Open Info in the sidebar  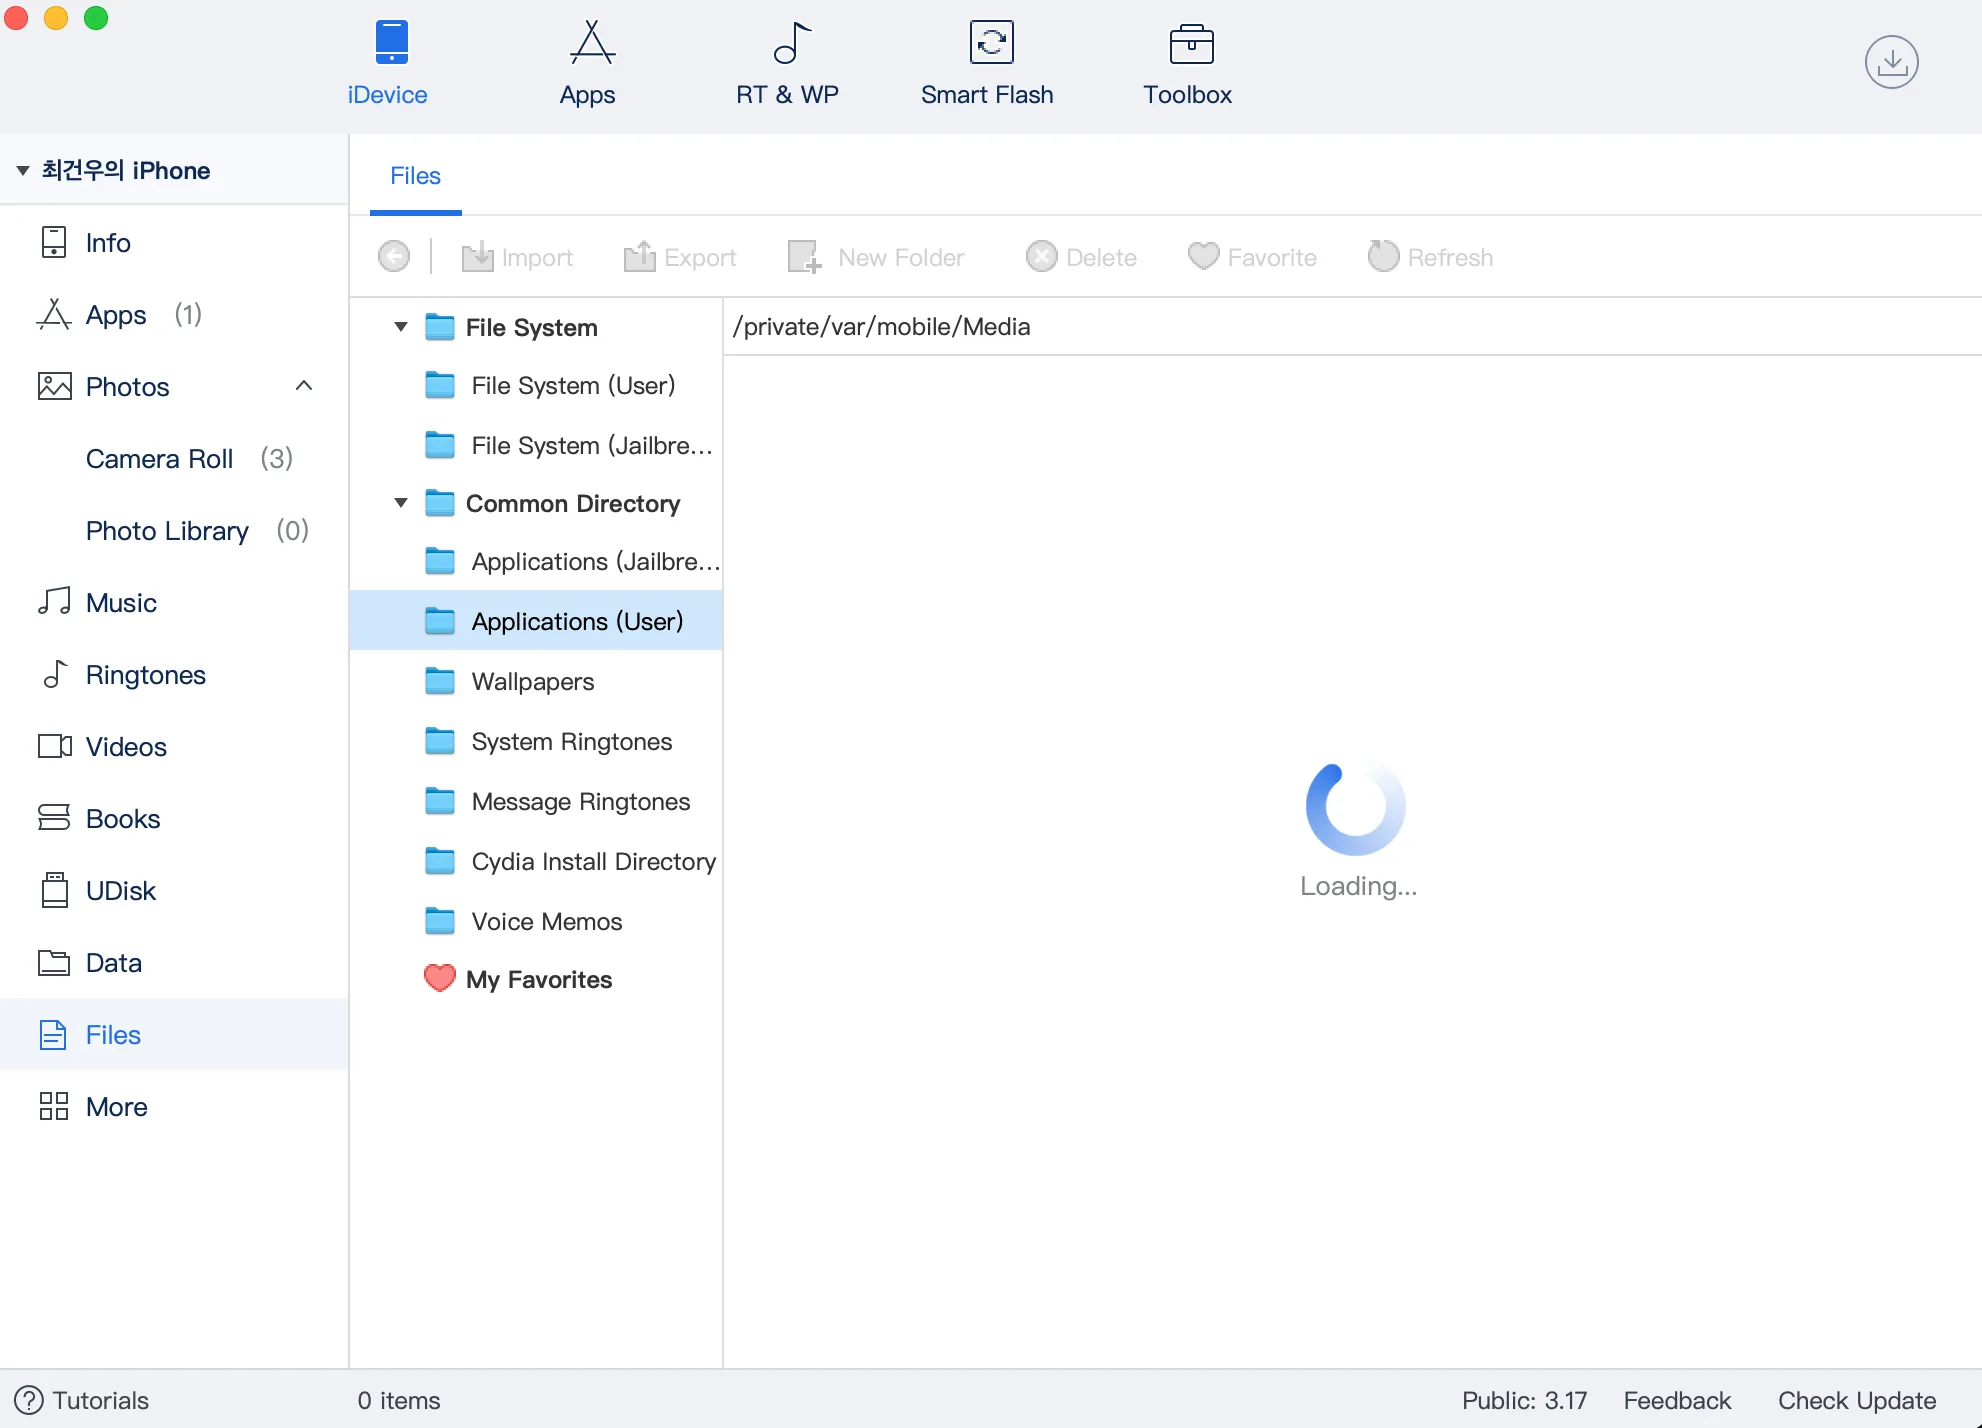[x=174, y=243]
